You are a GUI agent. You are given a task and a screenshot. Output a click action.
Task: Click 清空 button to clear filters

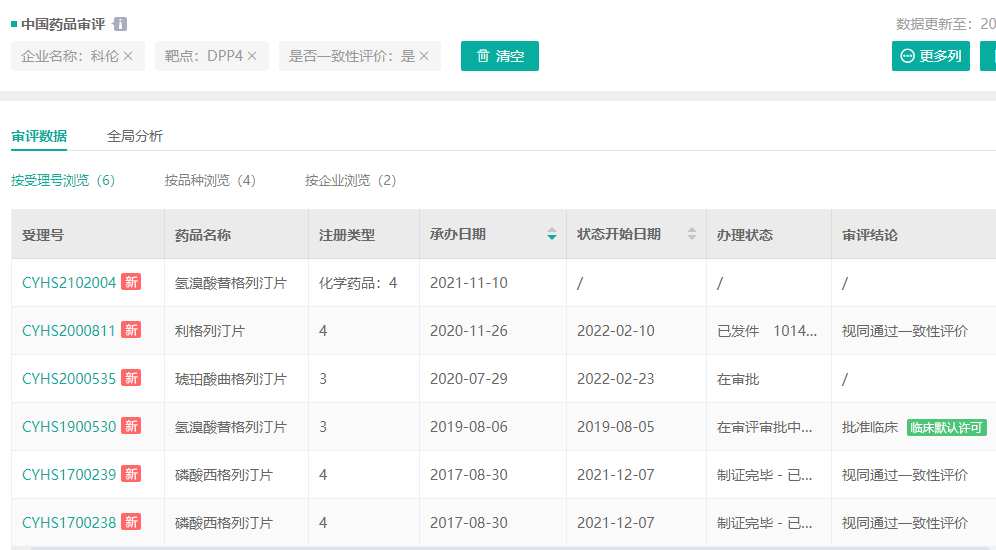500,56
